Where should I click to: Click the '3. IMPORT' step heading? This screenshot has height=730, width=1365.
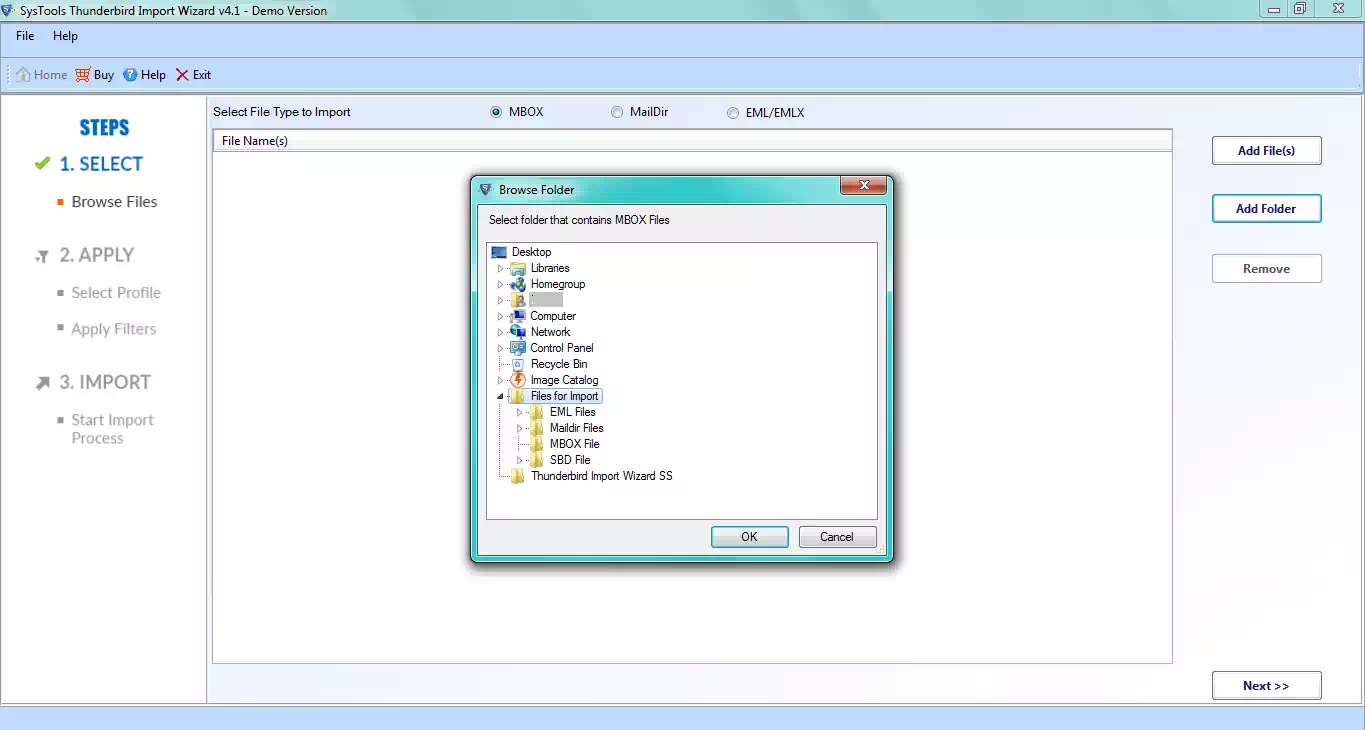[x=105, y=382]
